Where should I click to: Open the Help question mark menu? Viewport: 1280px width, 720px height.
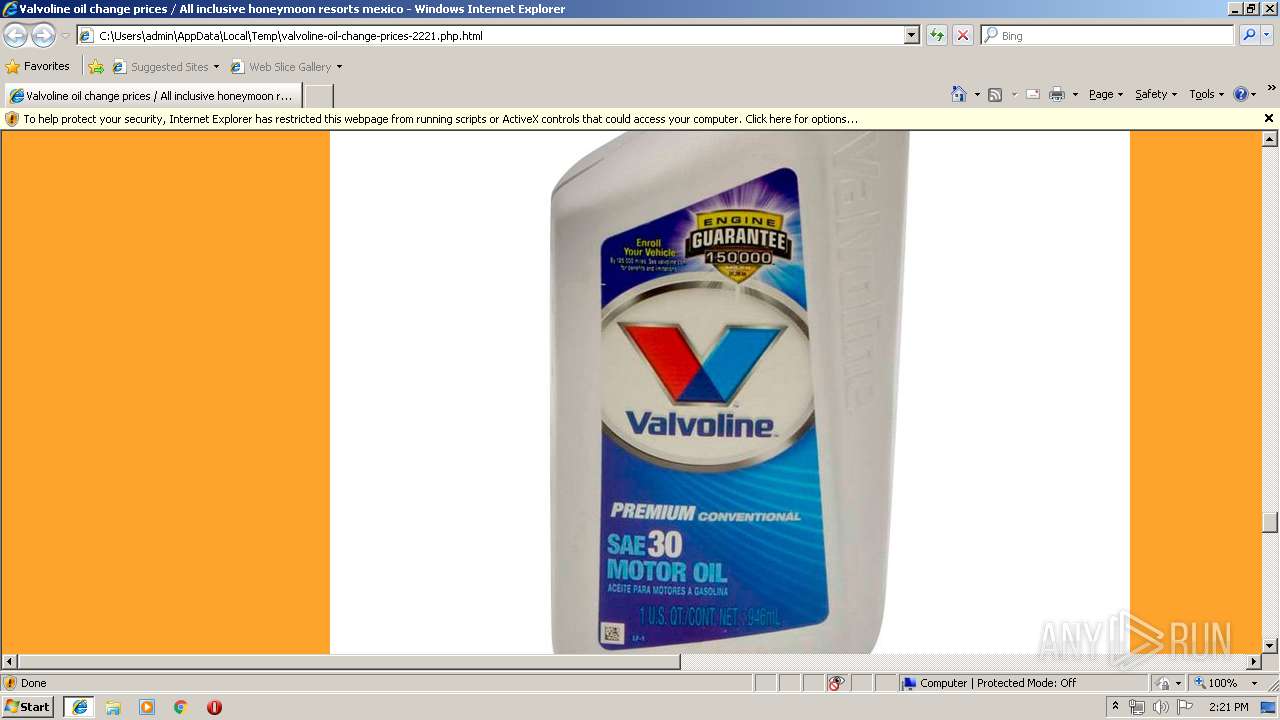[x=1245, y=94]
